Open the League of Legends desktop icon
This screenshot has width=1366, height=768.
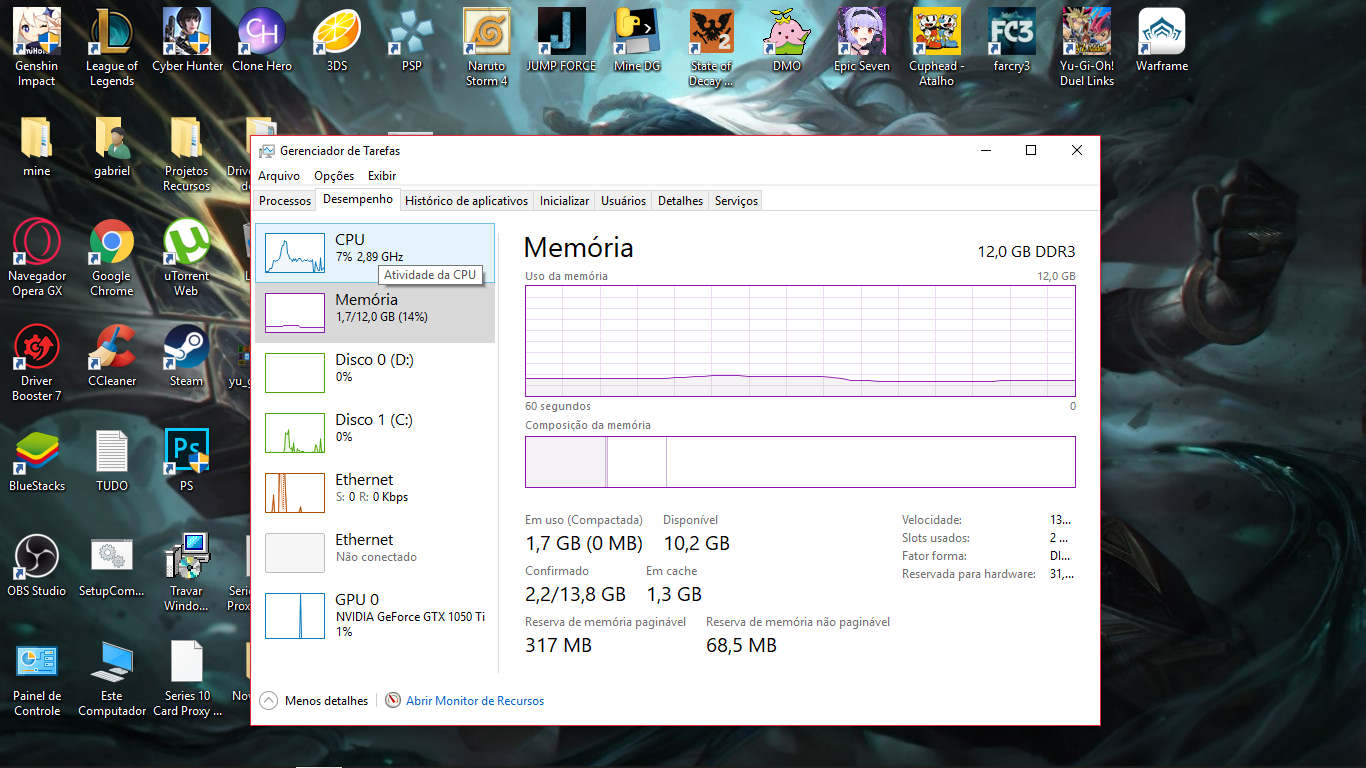[x=112, y=47]
